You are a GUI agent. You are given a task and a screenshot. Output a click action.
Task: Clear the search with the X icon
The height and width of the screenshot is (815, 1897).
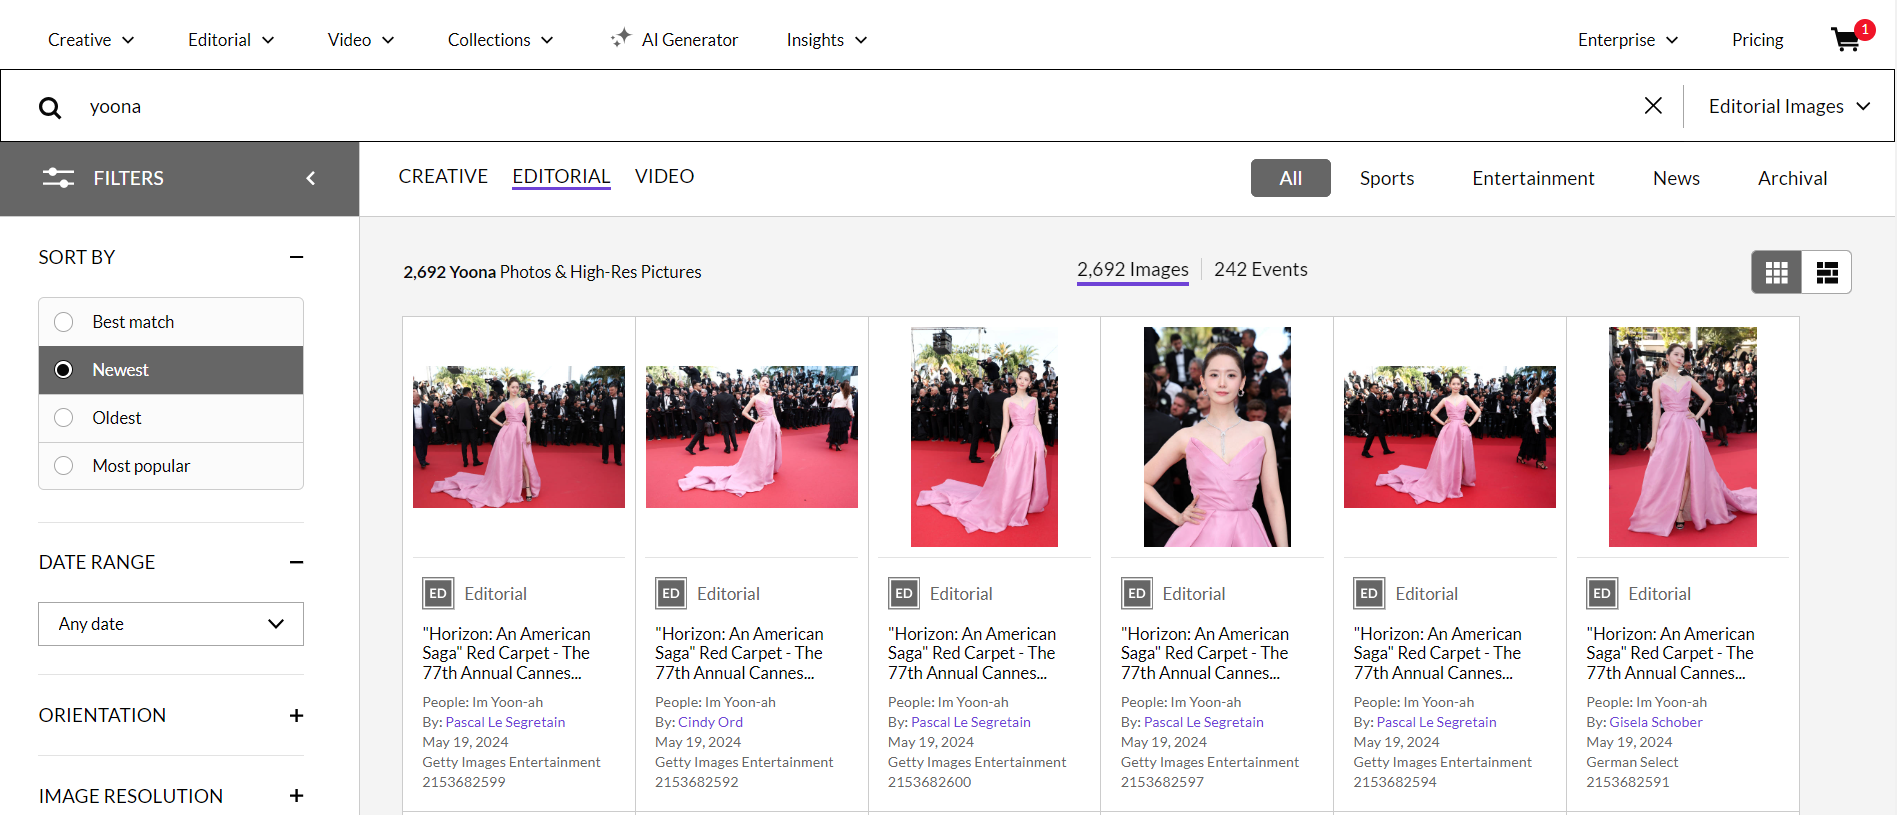point(1653,105)
